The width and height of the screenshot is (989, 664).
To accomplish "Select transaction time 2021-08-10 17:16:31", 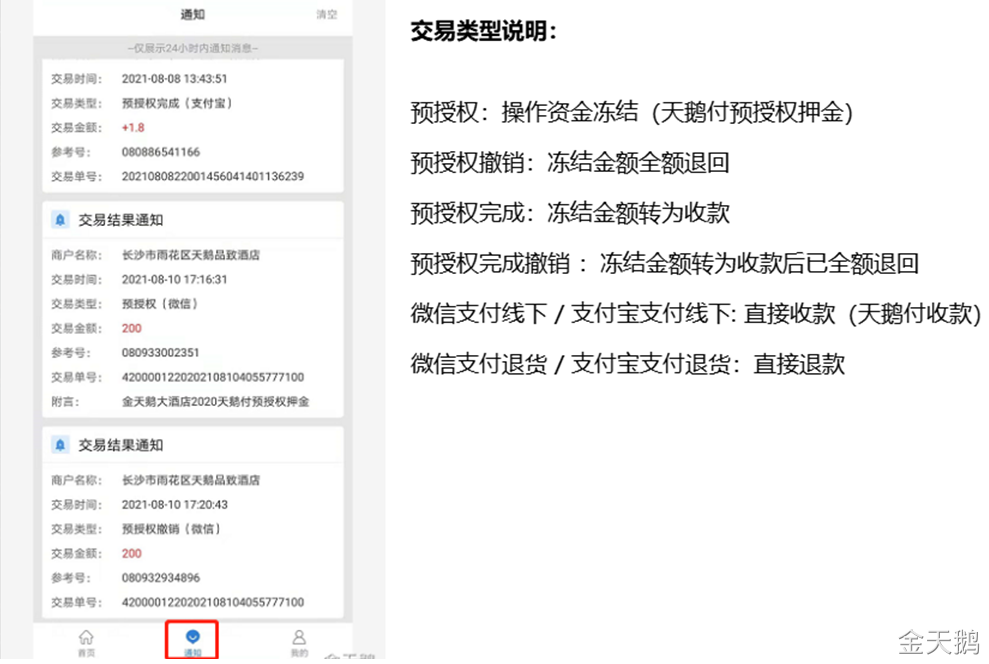I will (174, 279).
